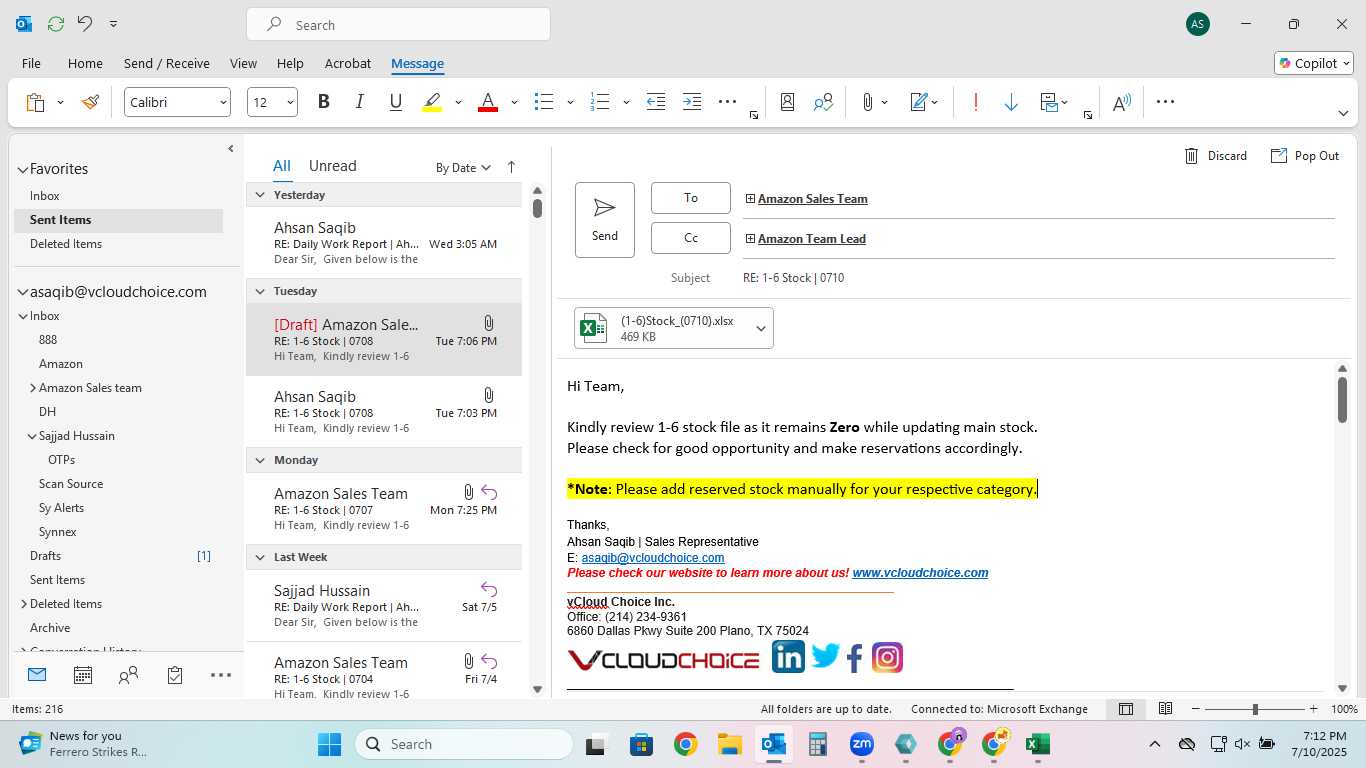Screen dimensions: 1366x768
Task: Mark message as Low Importance
Action: 1011,102
